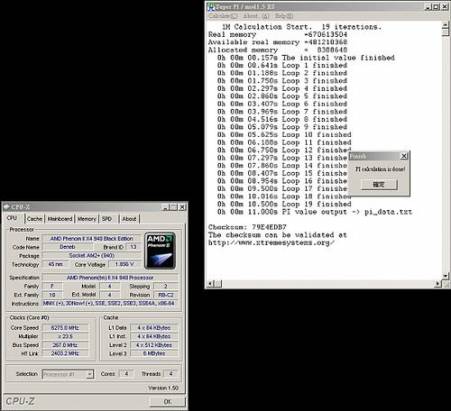Viewport: 451px width, 411px height.
Task: Open the About menu in Super PI
Action: point(256,16)
